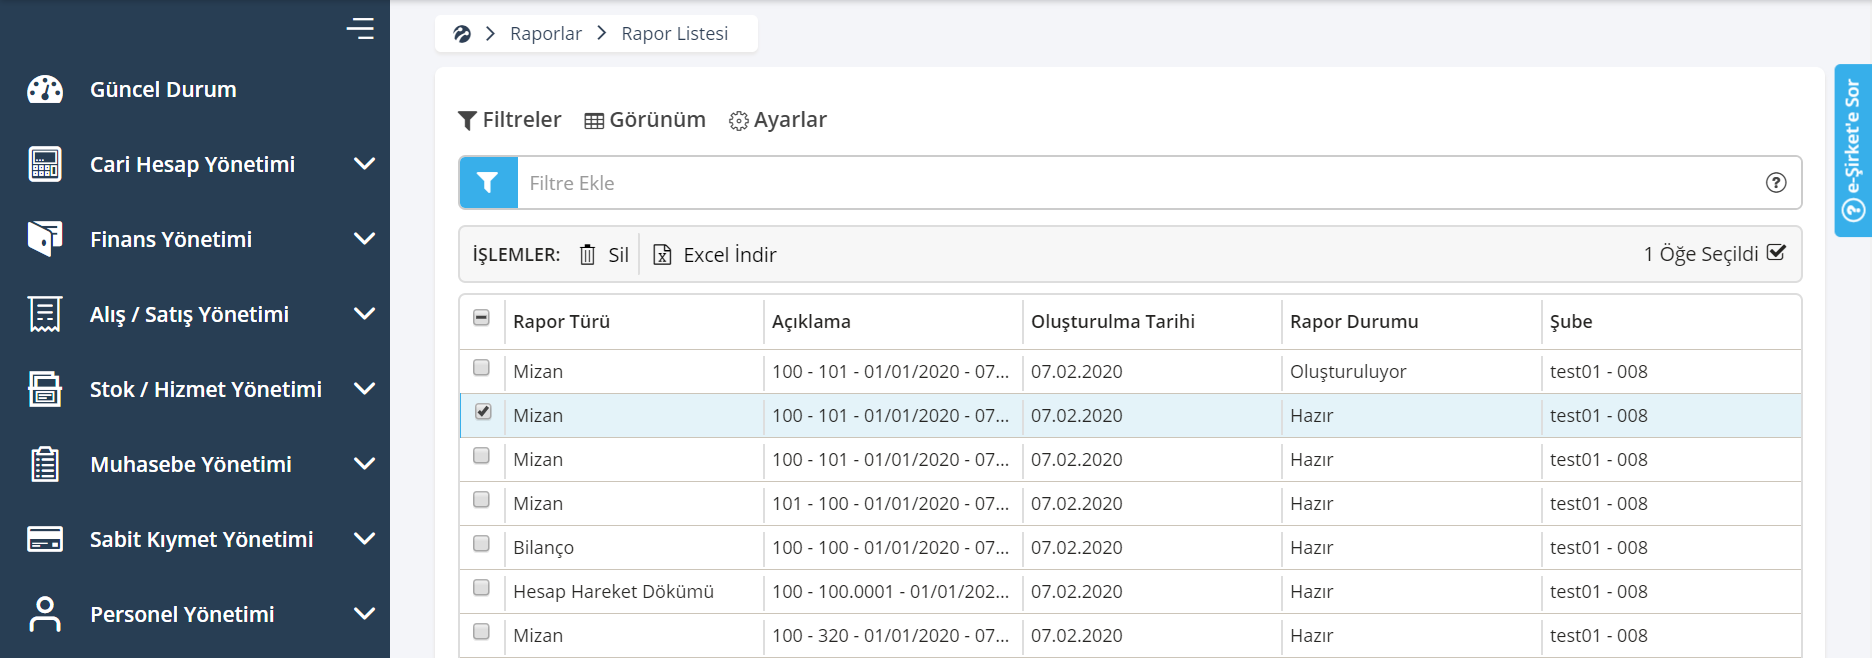Open Finans Yönetimi menu label
The image size is (1872, 658).
(x=171, y=240)
